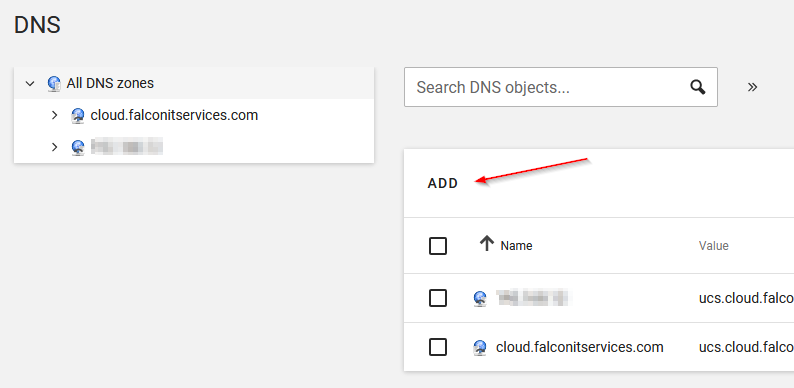Select All DNS zones in the tree
Image resolution: width=794 pixels, height=388 pixels.
(x=110, y=83)
